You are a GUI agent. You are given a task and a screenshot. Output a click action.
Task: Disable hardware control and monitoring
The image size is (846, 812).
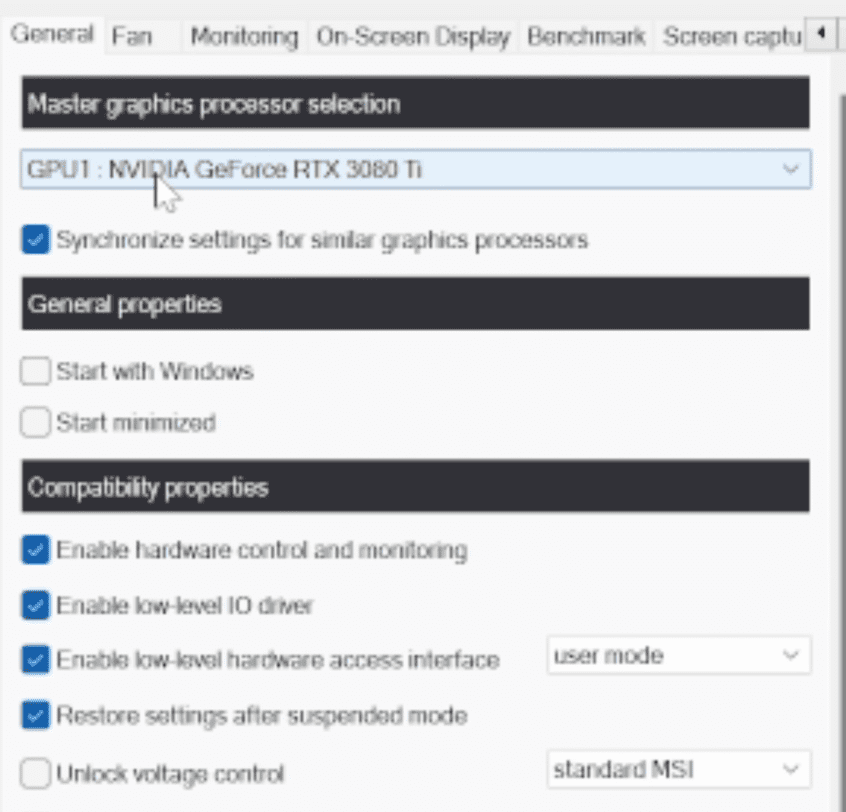[36, 549]
